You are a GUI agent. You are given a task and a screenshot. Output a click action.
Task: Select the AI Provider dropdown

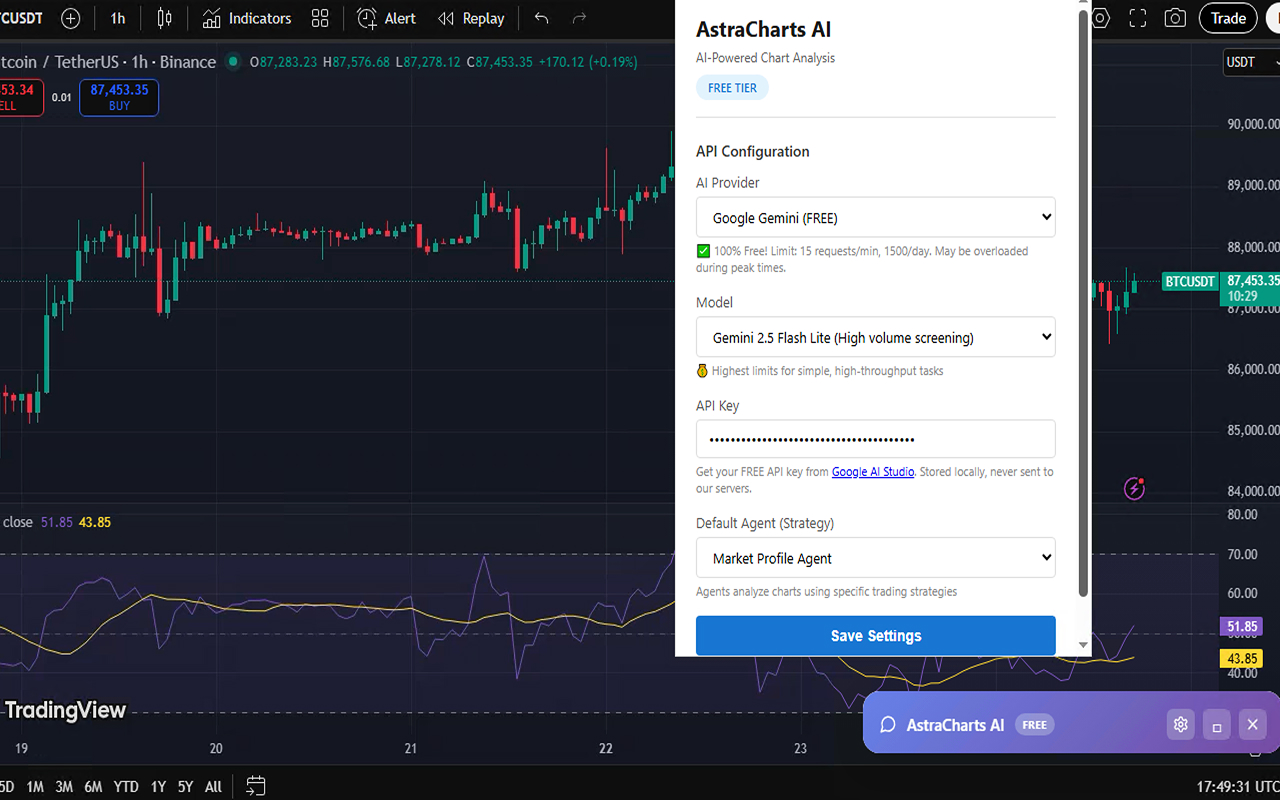coord(876,217)
